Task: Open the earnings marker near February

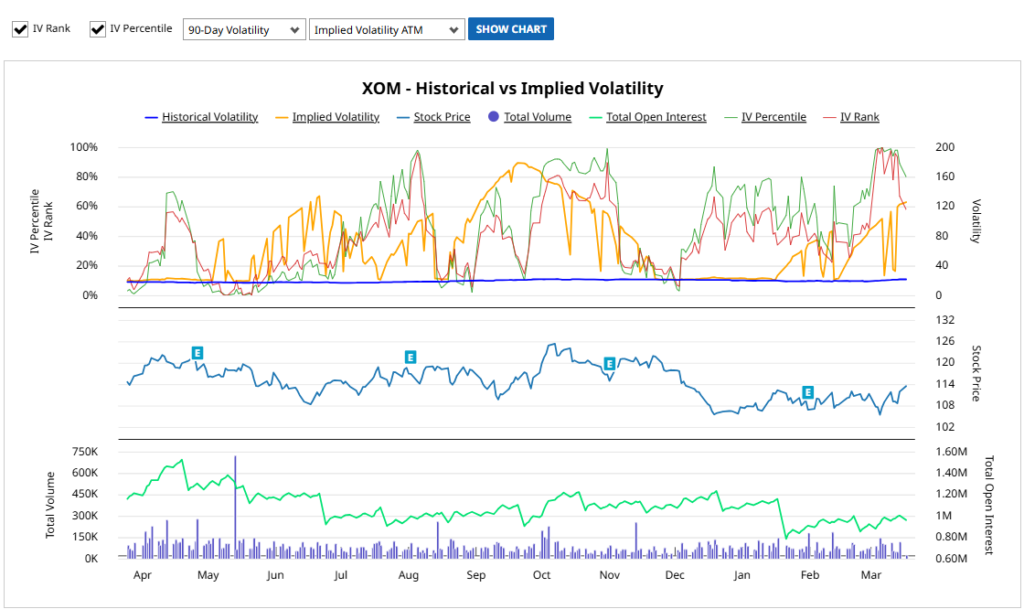Action: pos(808,392)
